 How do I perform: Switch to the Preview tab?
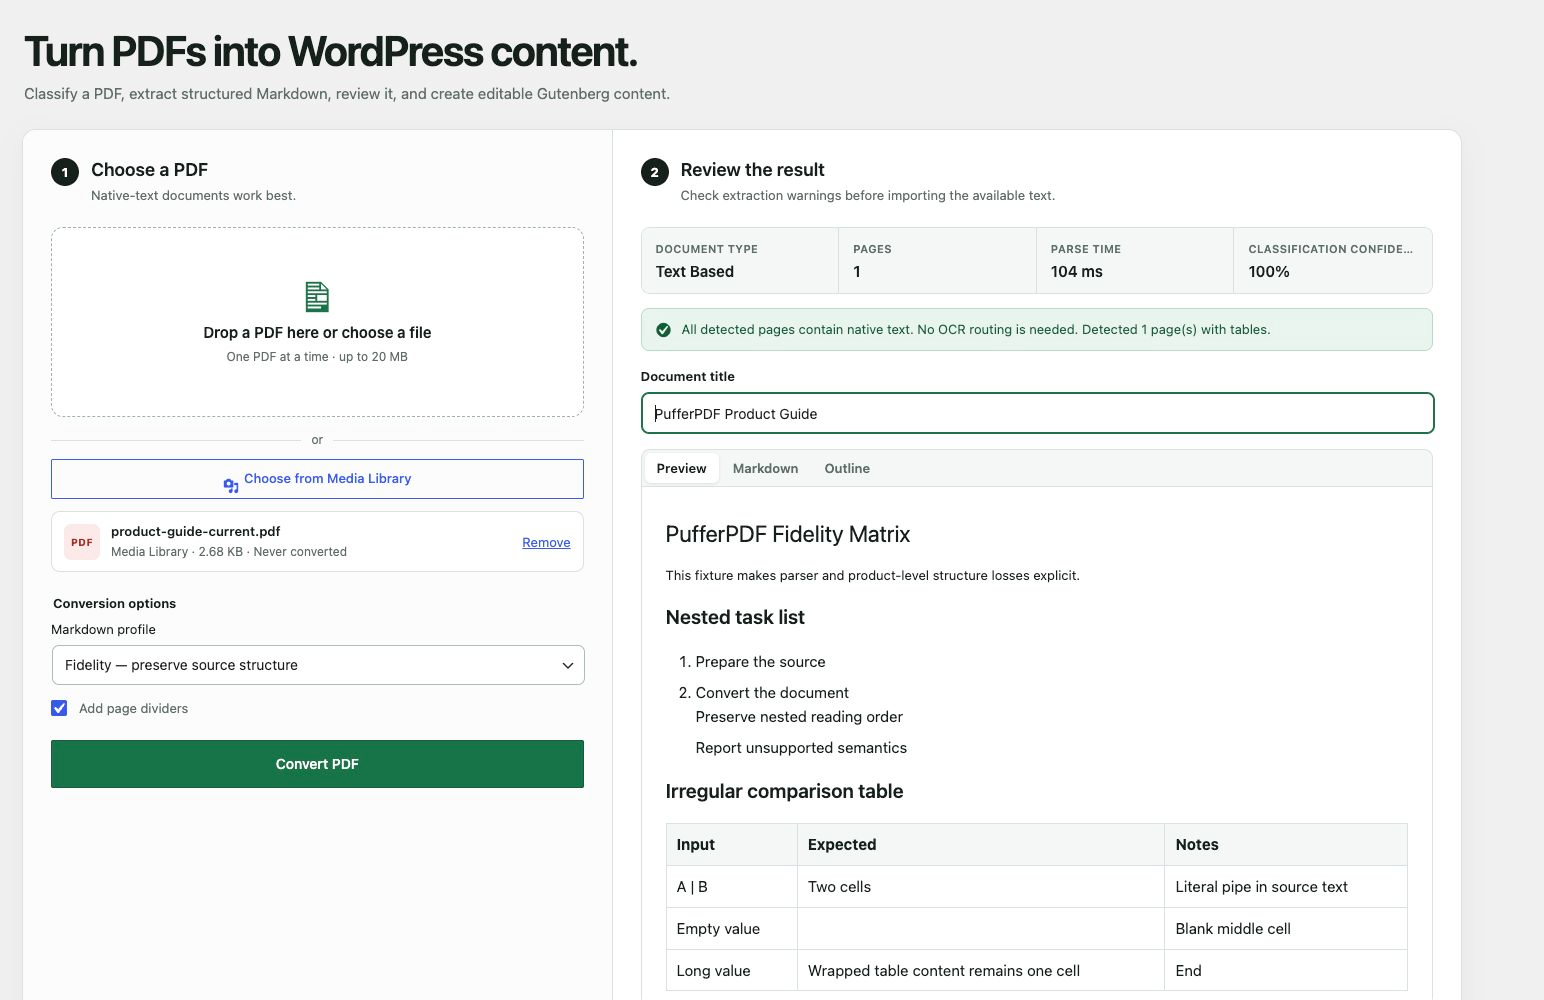[x=681, y=468]
